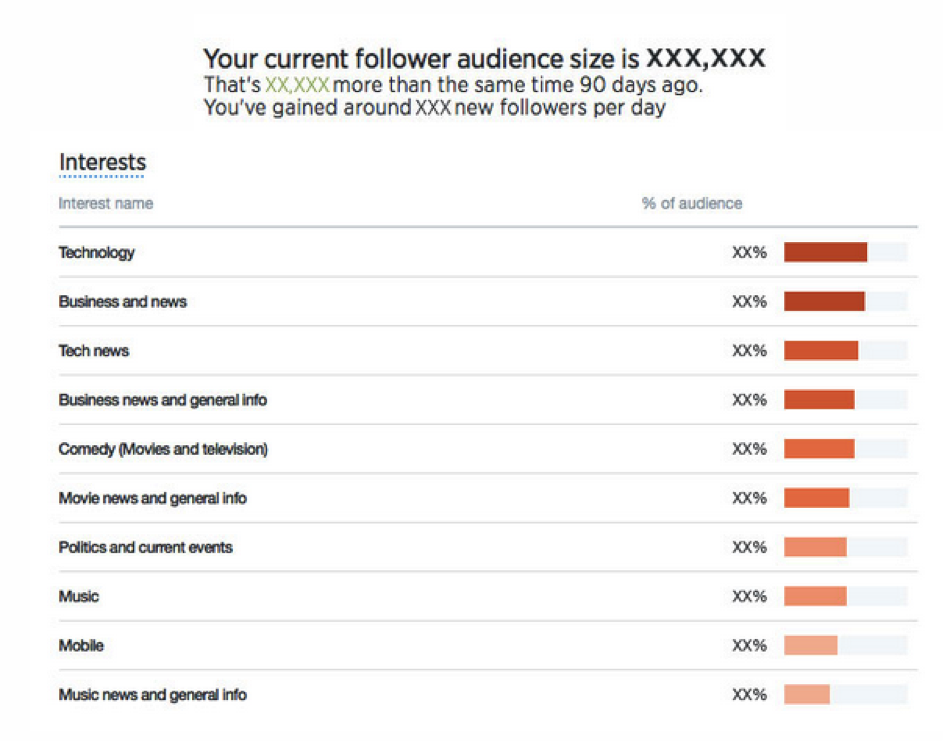Image resolution: width=943 pixels, height=741 pixels.
Task: Click the Interests heading link
Action: (x=102, y=162)
